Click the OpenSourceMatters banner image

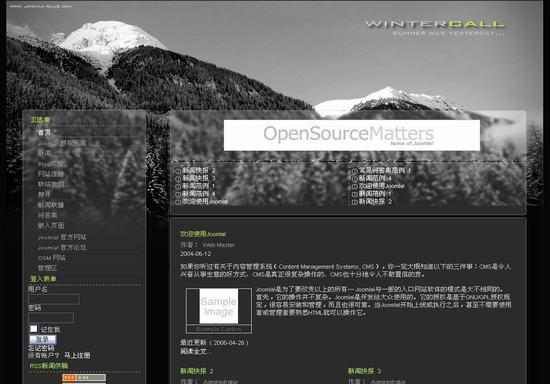(x=352, y=135)
